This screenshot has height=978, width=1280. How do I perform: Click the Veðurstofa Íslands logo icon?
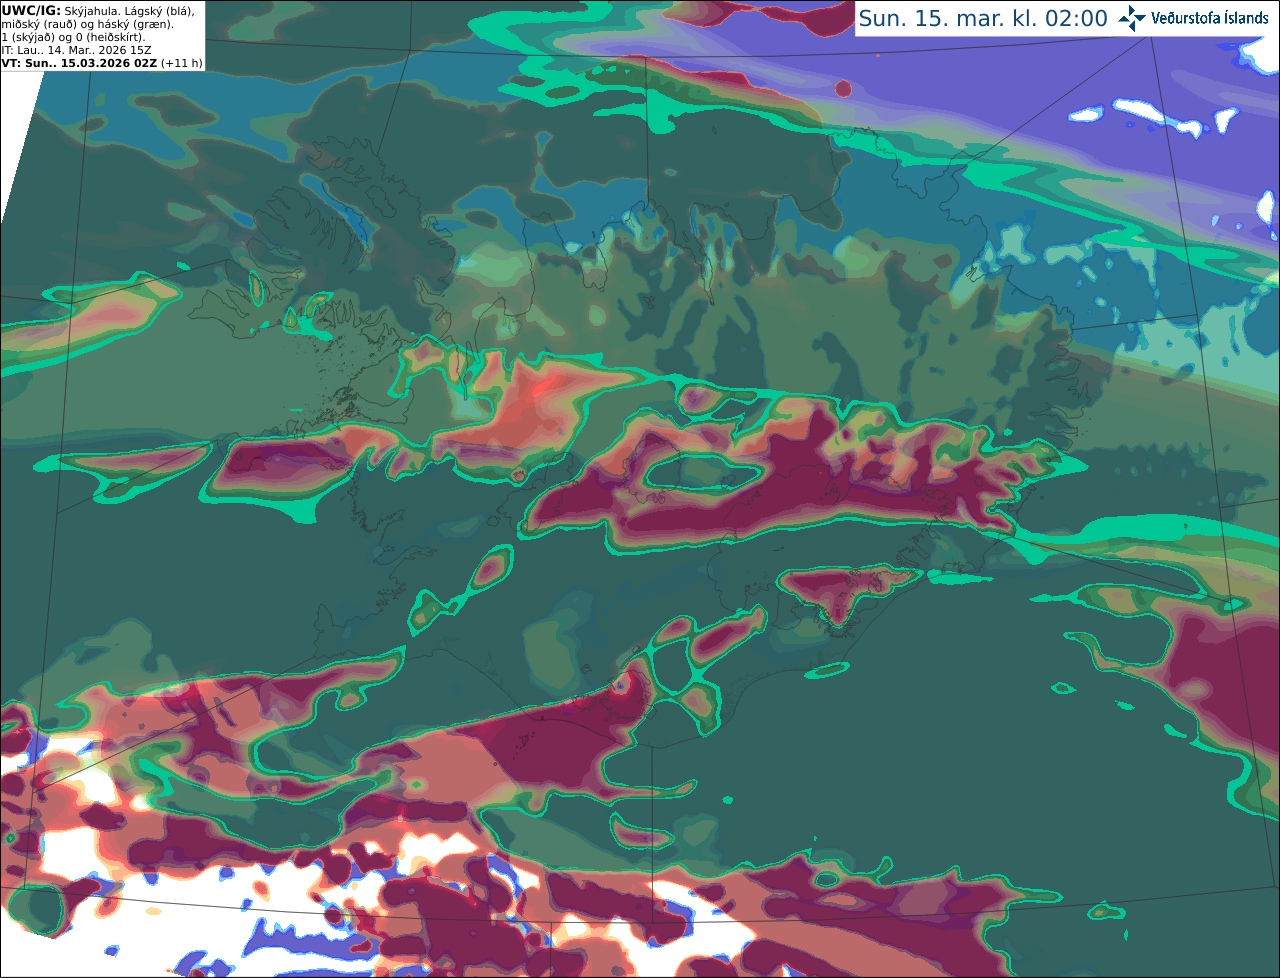coord(1132,18)
